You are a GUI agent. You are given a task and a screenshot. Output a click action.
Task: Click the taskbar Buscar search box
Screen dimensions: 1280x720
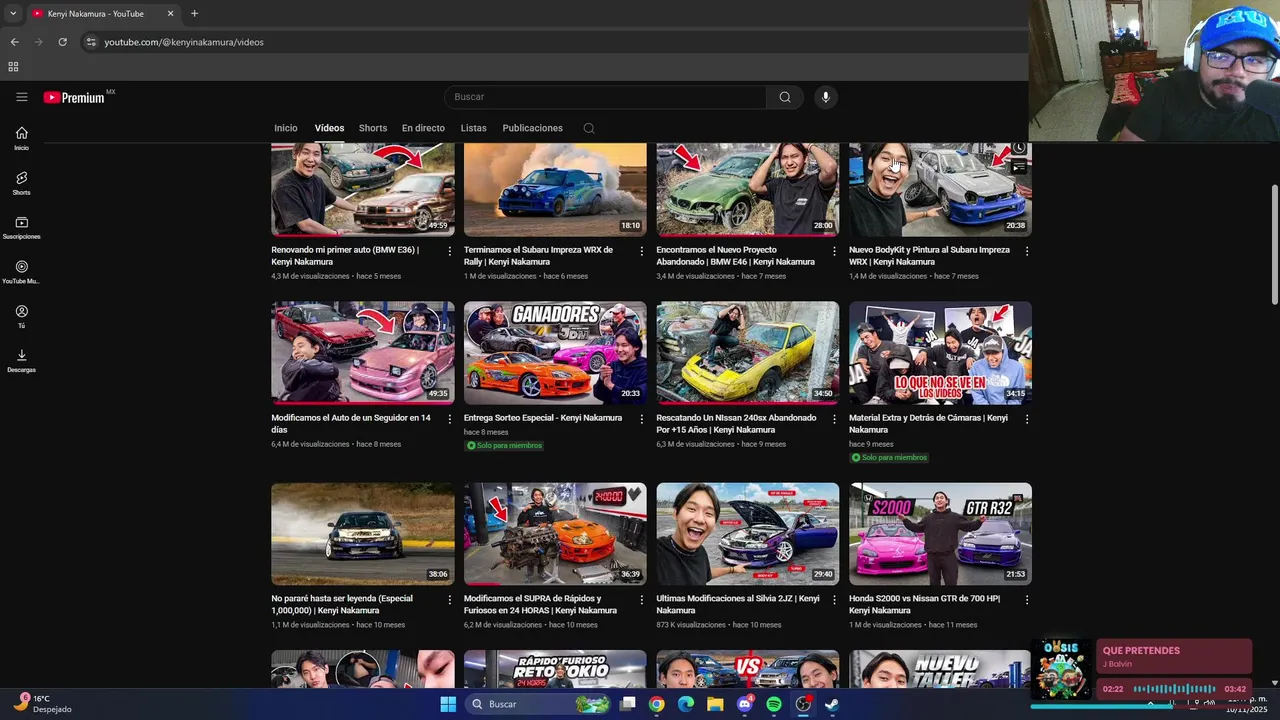pyautogui.click(x=540, y=704)
